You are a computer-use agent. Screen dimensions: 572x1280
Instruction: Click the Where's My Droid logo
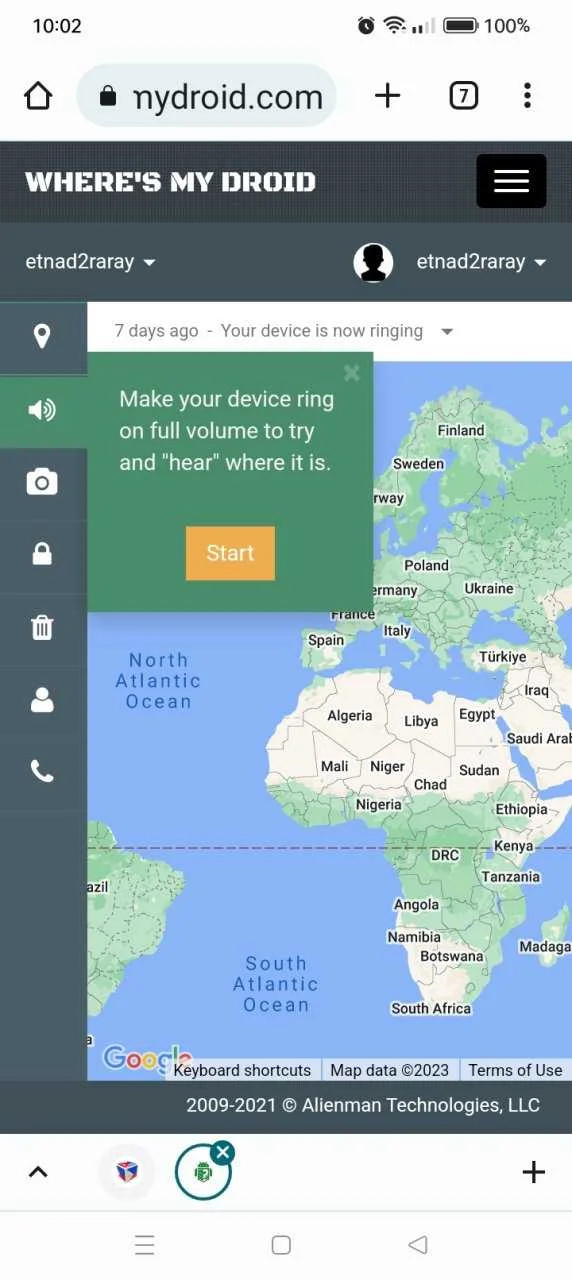tap(170, 182)
